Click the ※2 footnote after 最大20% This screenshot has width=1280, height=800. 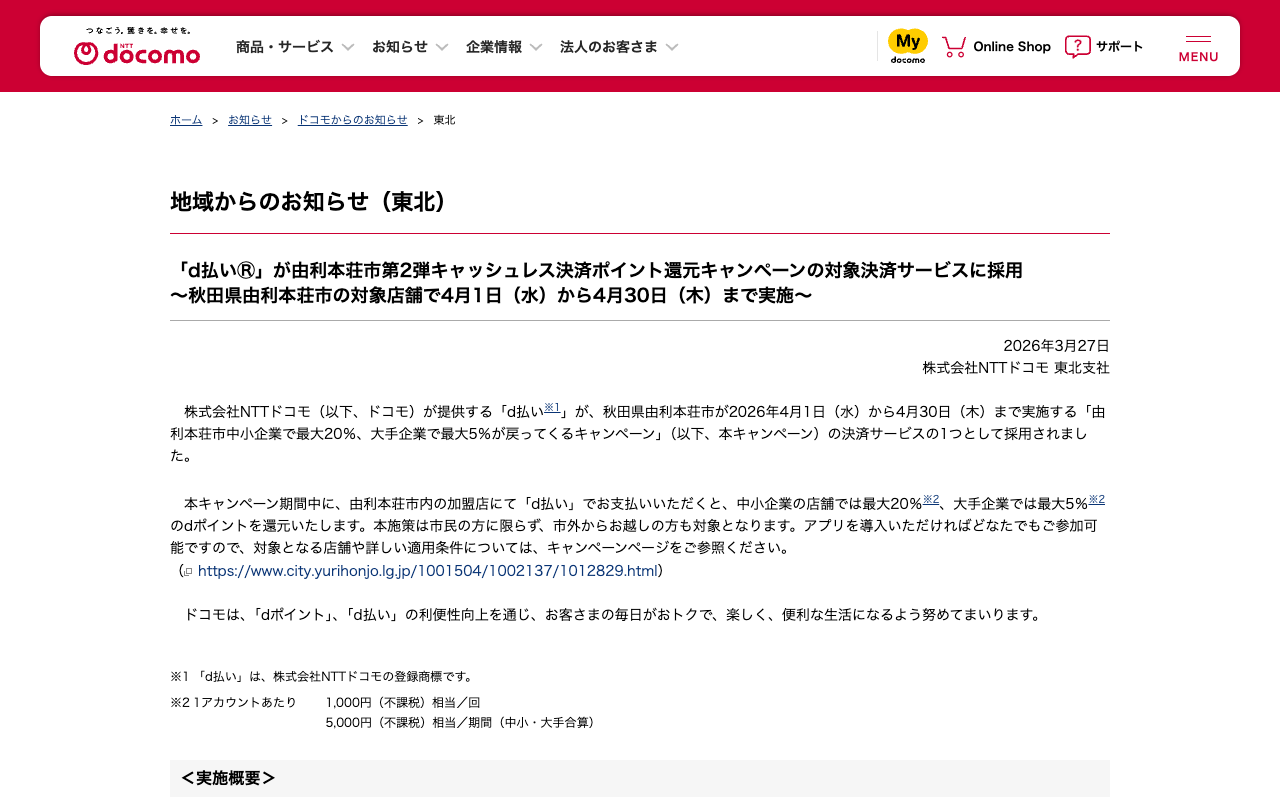tap(931, 499)
